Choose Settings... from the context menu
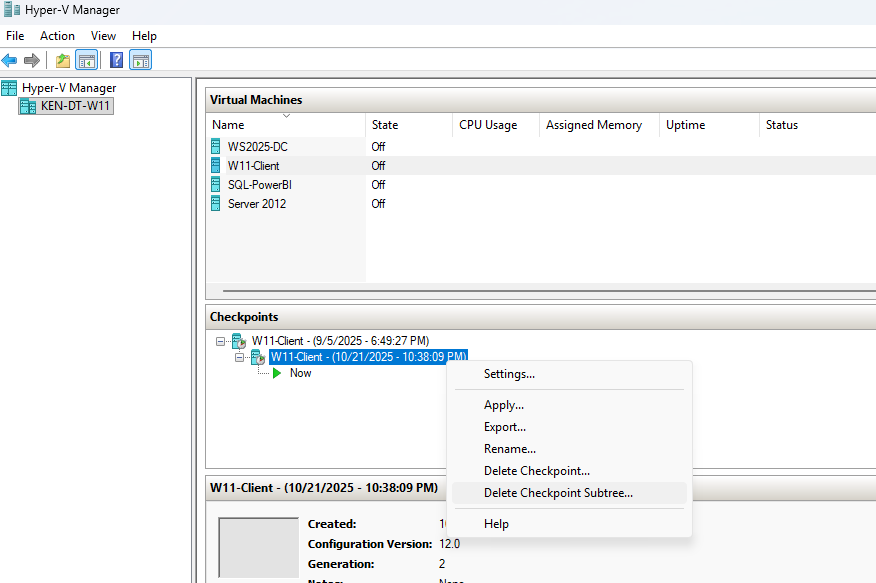The image size is (876, 583). pos(569,374)
